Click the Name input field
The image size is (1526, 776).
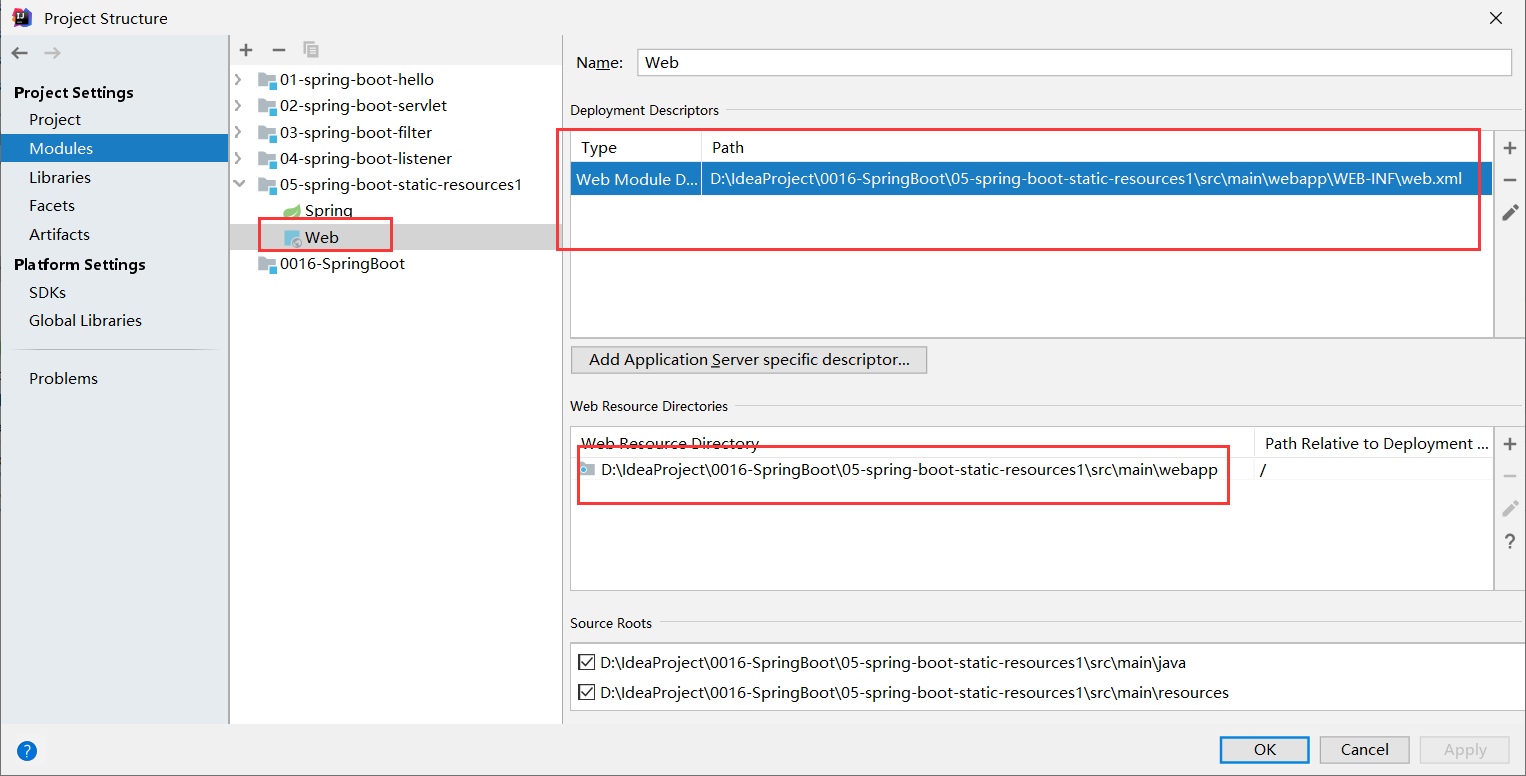(1073, 62)
